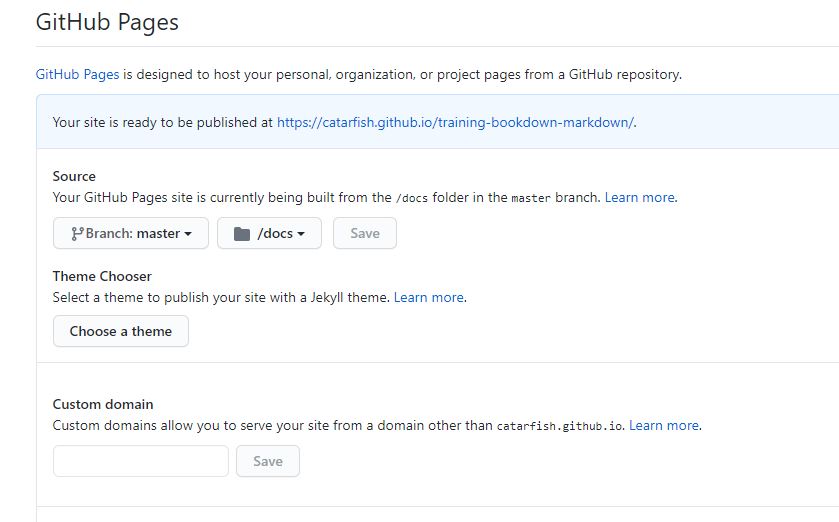Open the Branch: master dropdown
The width and height of the screenshot is (839, 522).
[x=130, y=233]
